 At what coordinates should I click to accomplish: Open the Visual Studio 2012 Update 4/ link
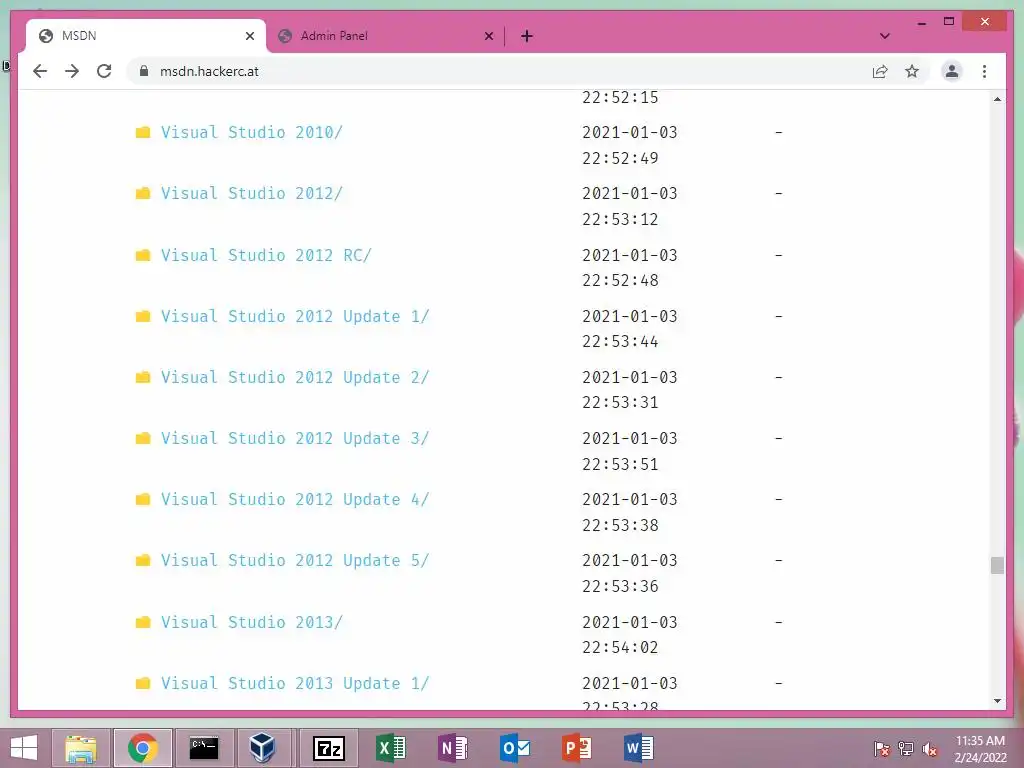[x=295, y=500]
